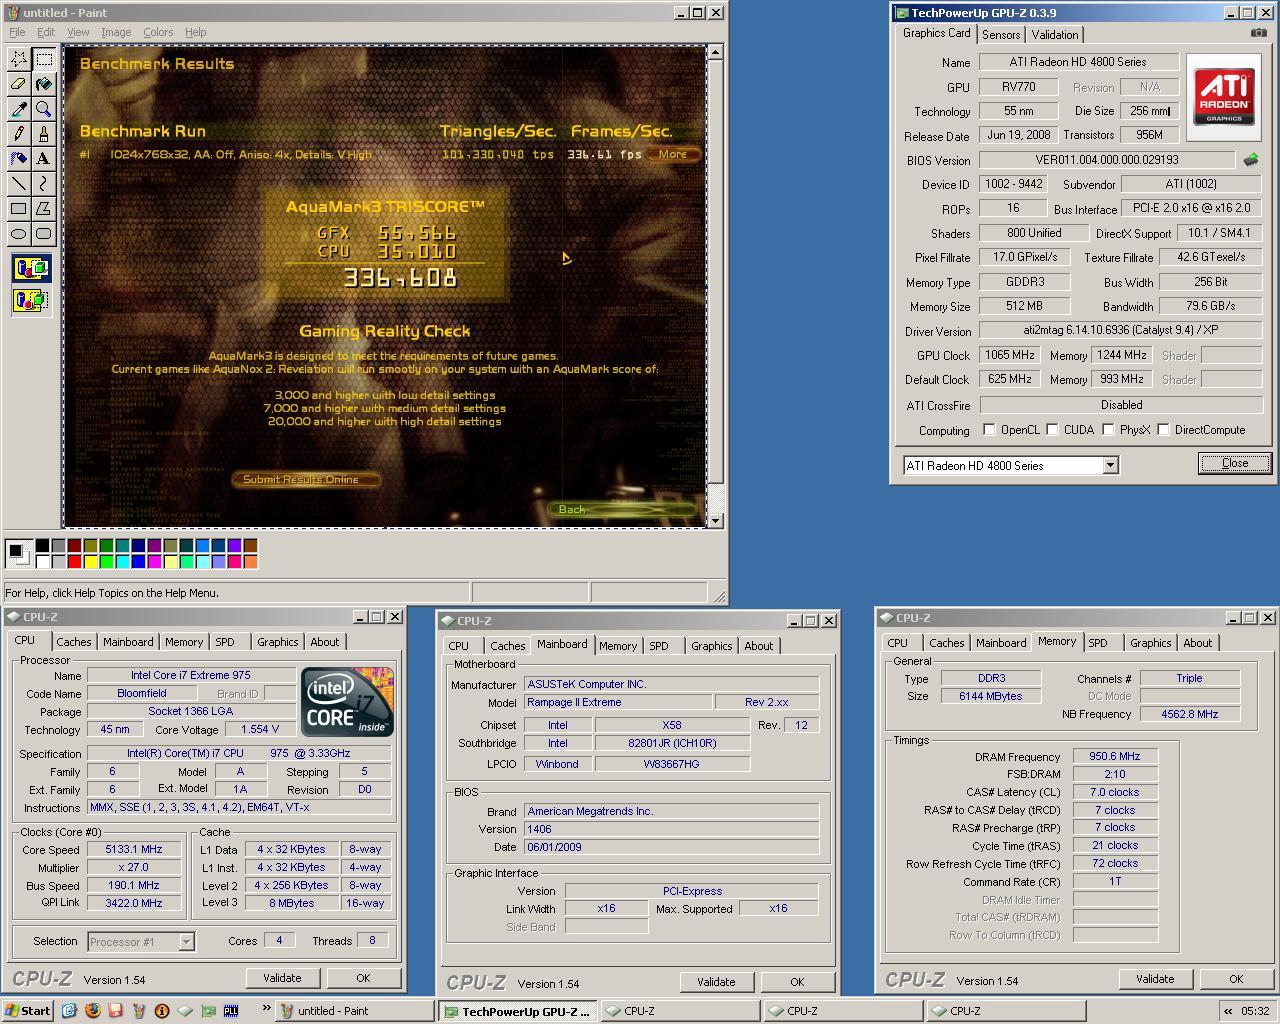Activate the Pick Color eyedropper tool

click(x=18, y=109)
